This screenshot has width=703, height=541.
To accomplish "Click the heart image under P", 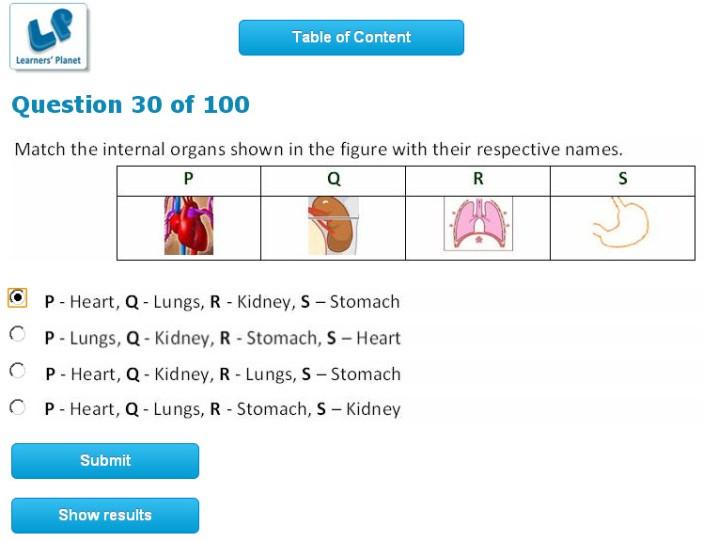I will [x=188, y=226].
